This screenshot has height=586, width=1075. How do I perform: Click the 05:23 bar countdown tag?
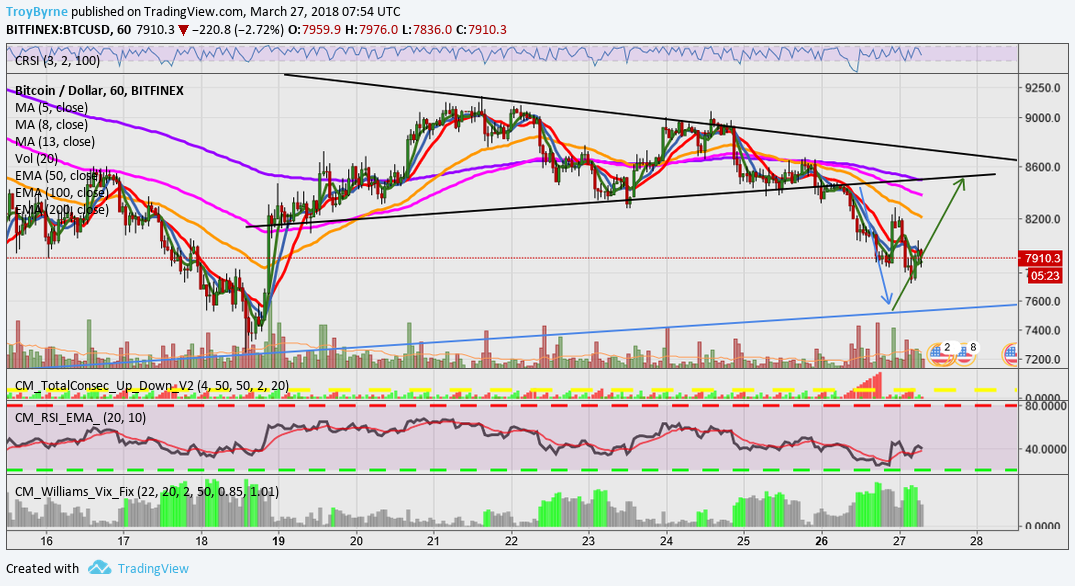[1045, 276]
